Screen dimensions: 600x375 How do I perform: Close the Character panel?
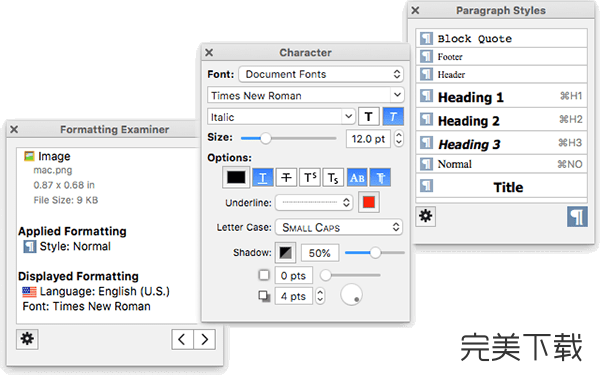tap(209, 52)
